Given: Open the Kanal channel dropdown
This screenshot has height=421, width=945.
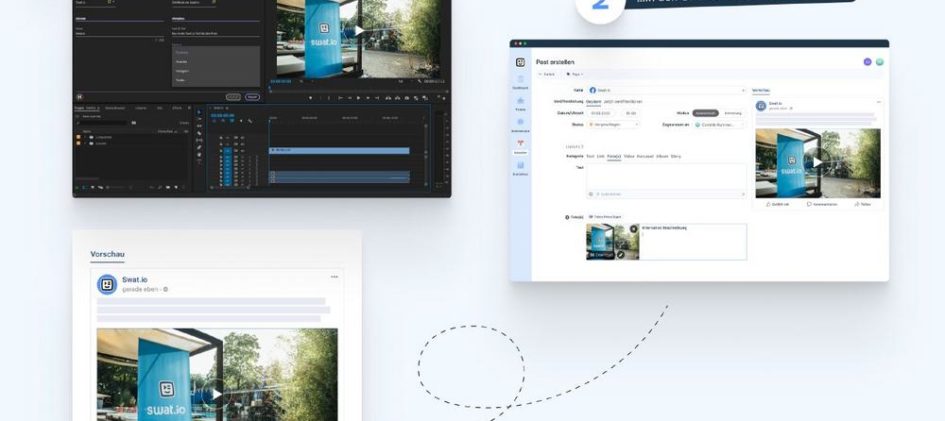Looking at the screenshot, I should (x=667, y=90).
